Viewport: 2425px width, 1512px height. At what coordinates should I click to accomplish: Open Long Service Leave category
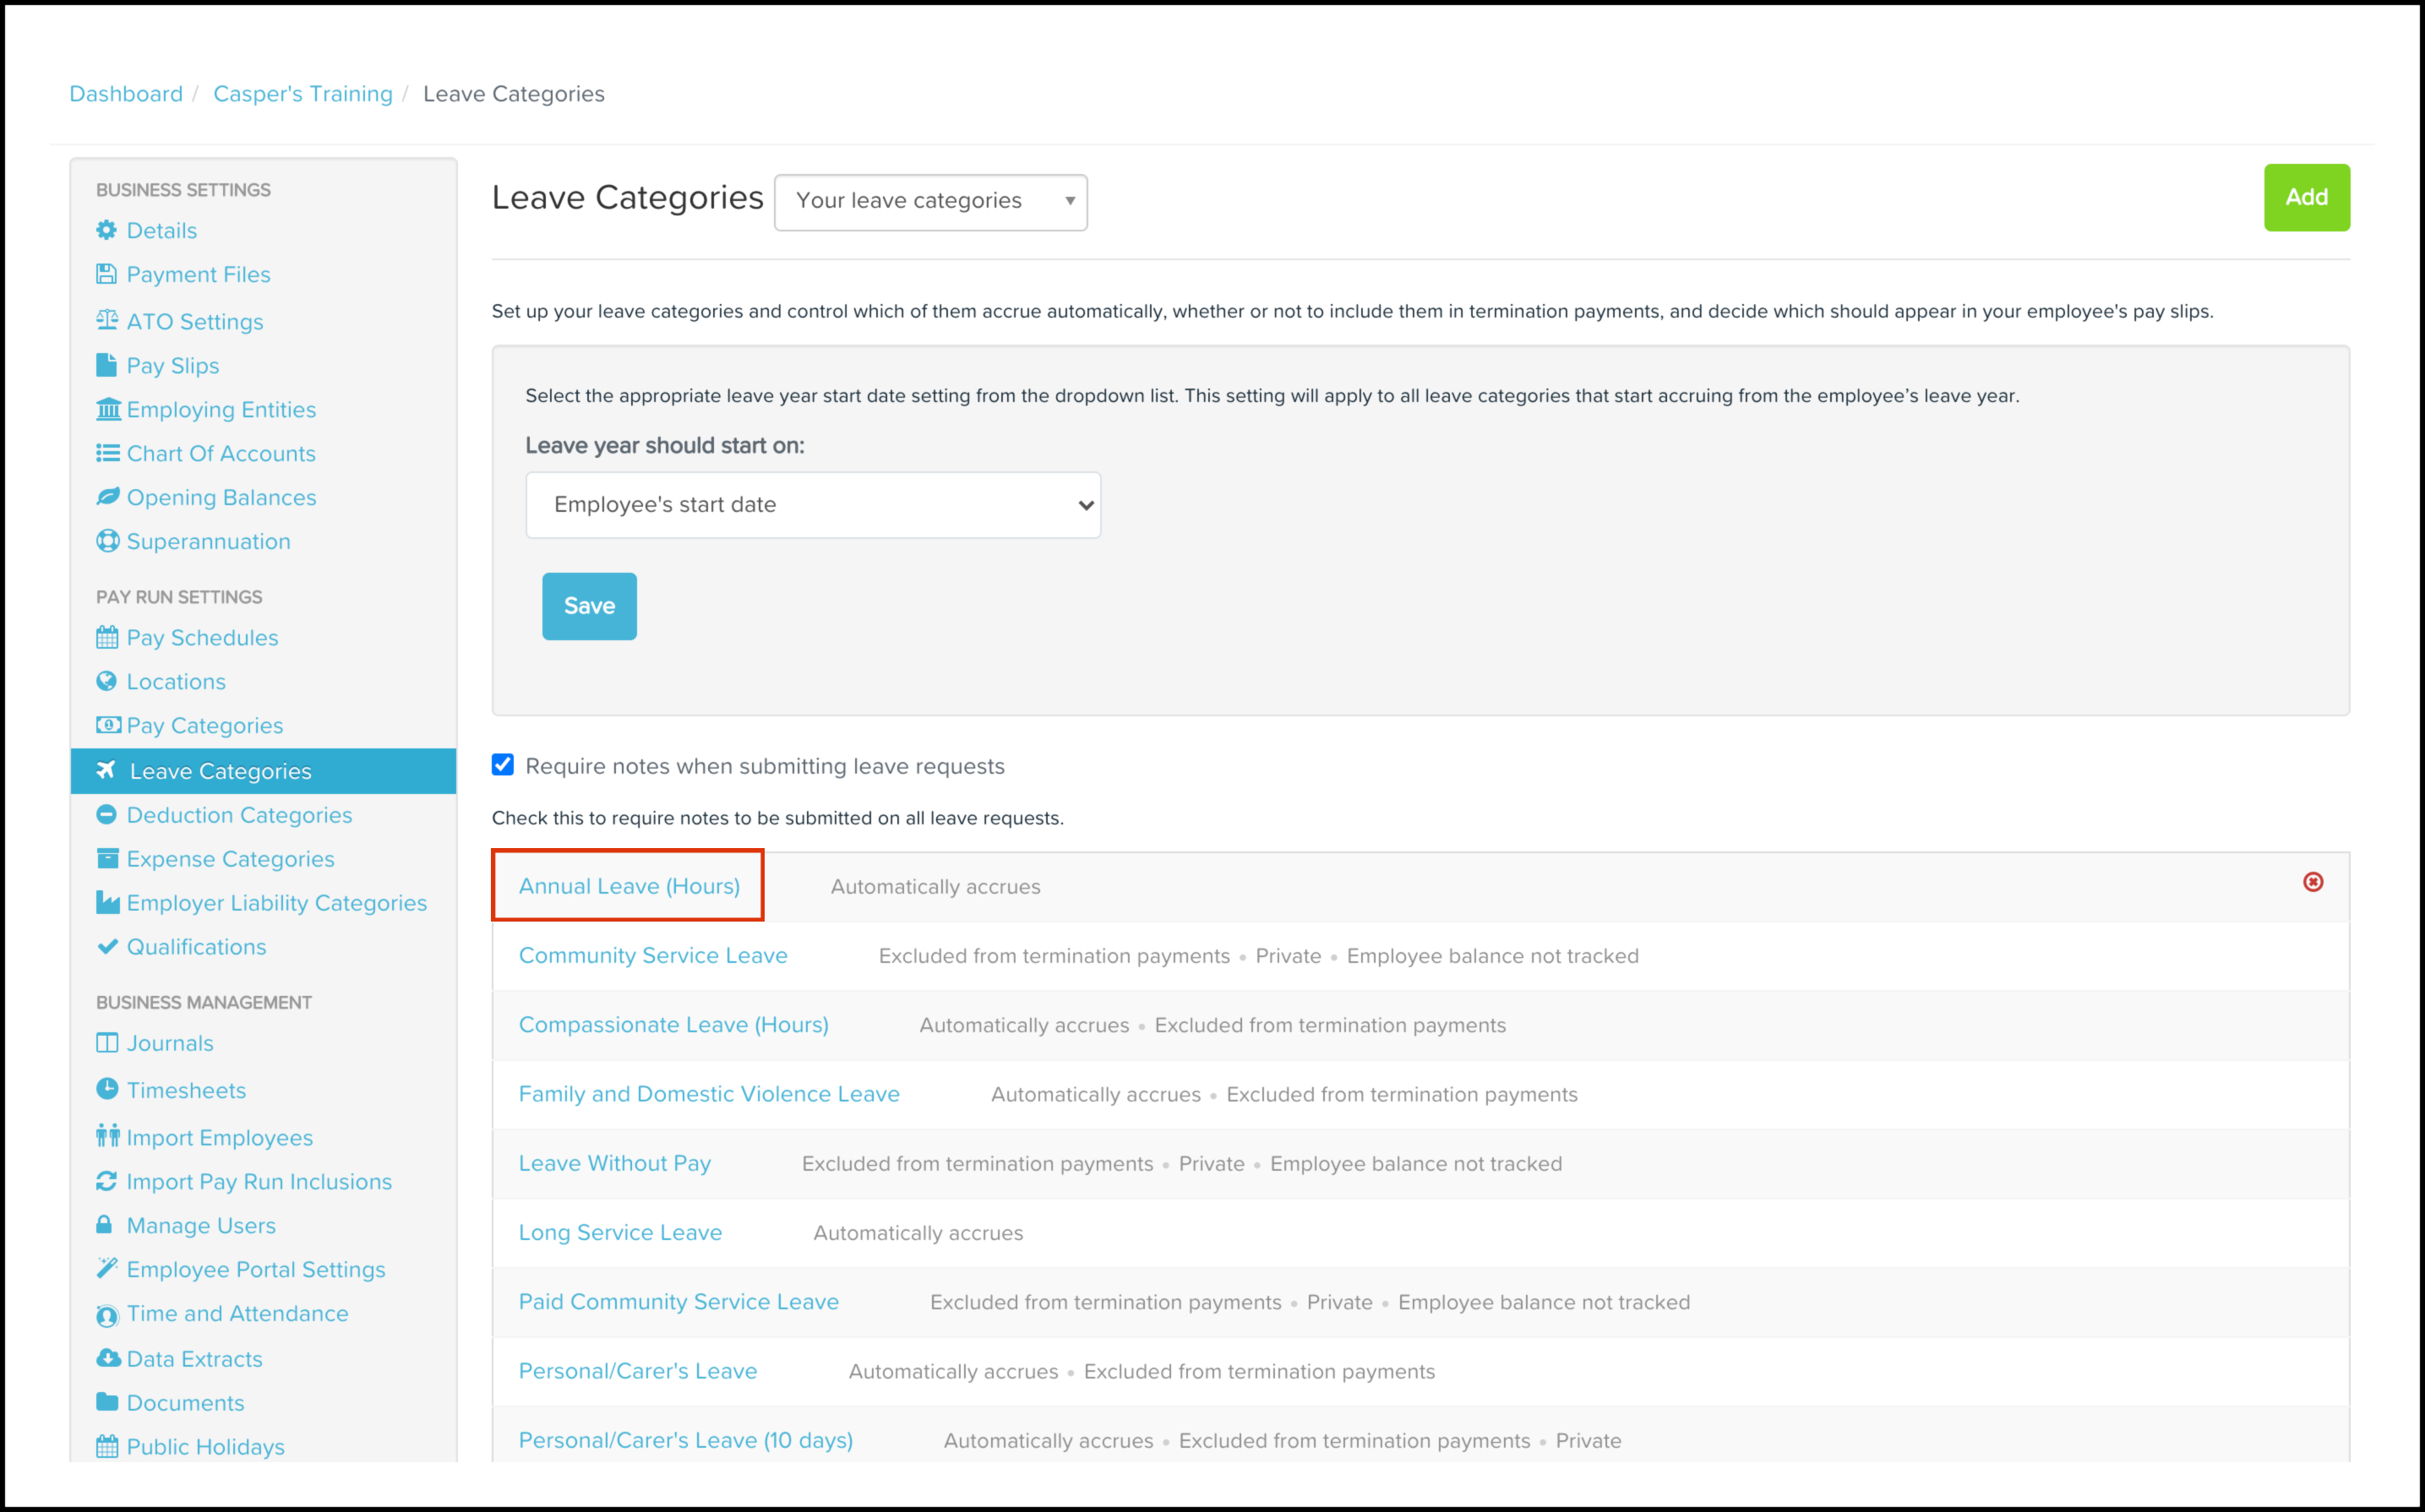click(x=620, y=1232)
